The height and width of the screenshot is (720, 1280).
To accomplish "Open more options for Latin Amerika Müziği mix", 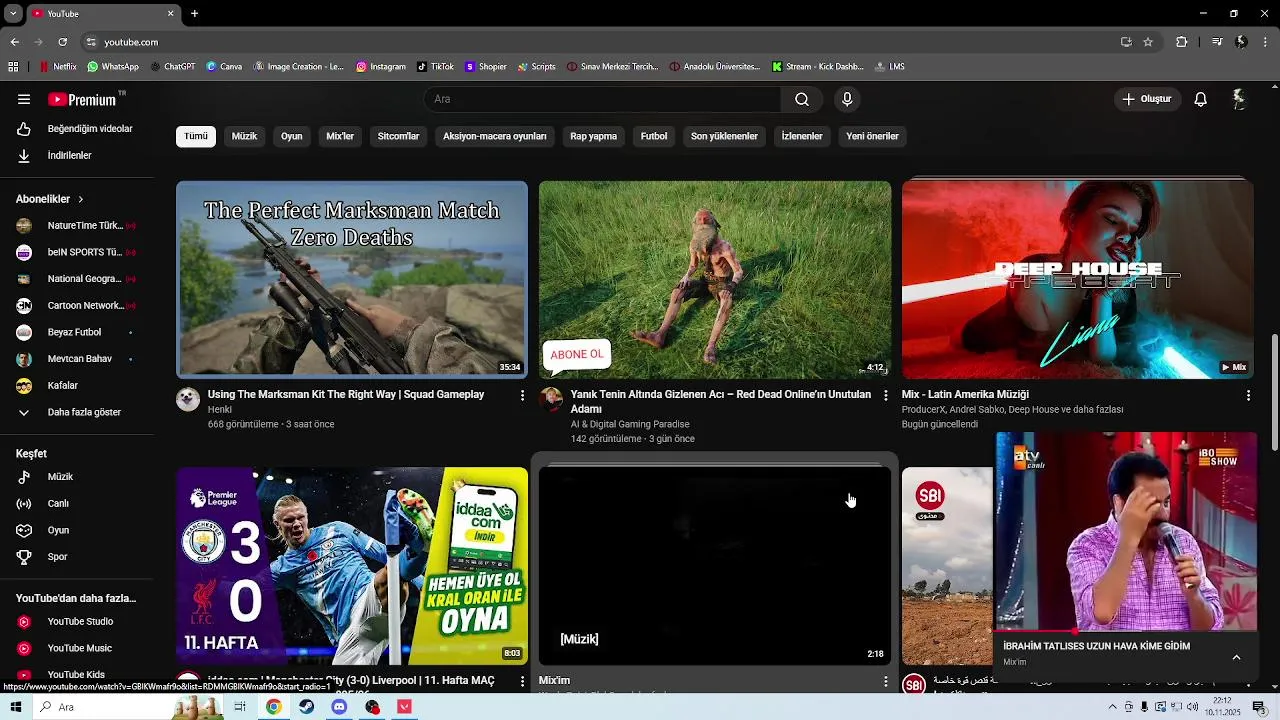I will 1248,396.
